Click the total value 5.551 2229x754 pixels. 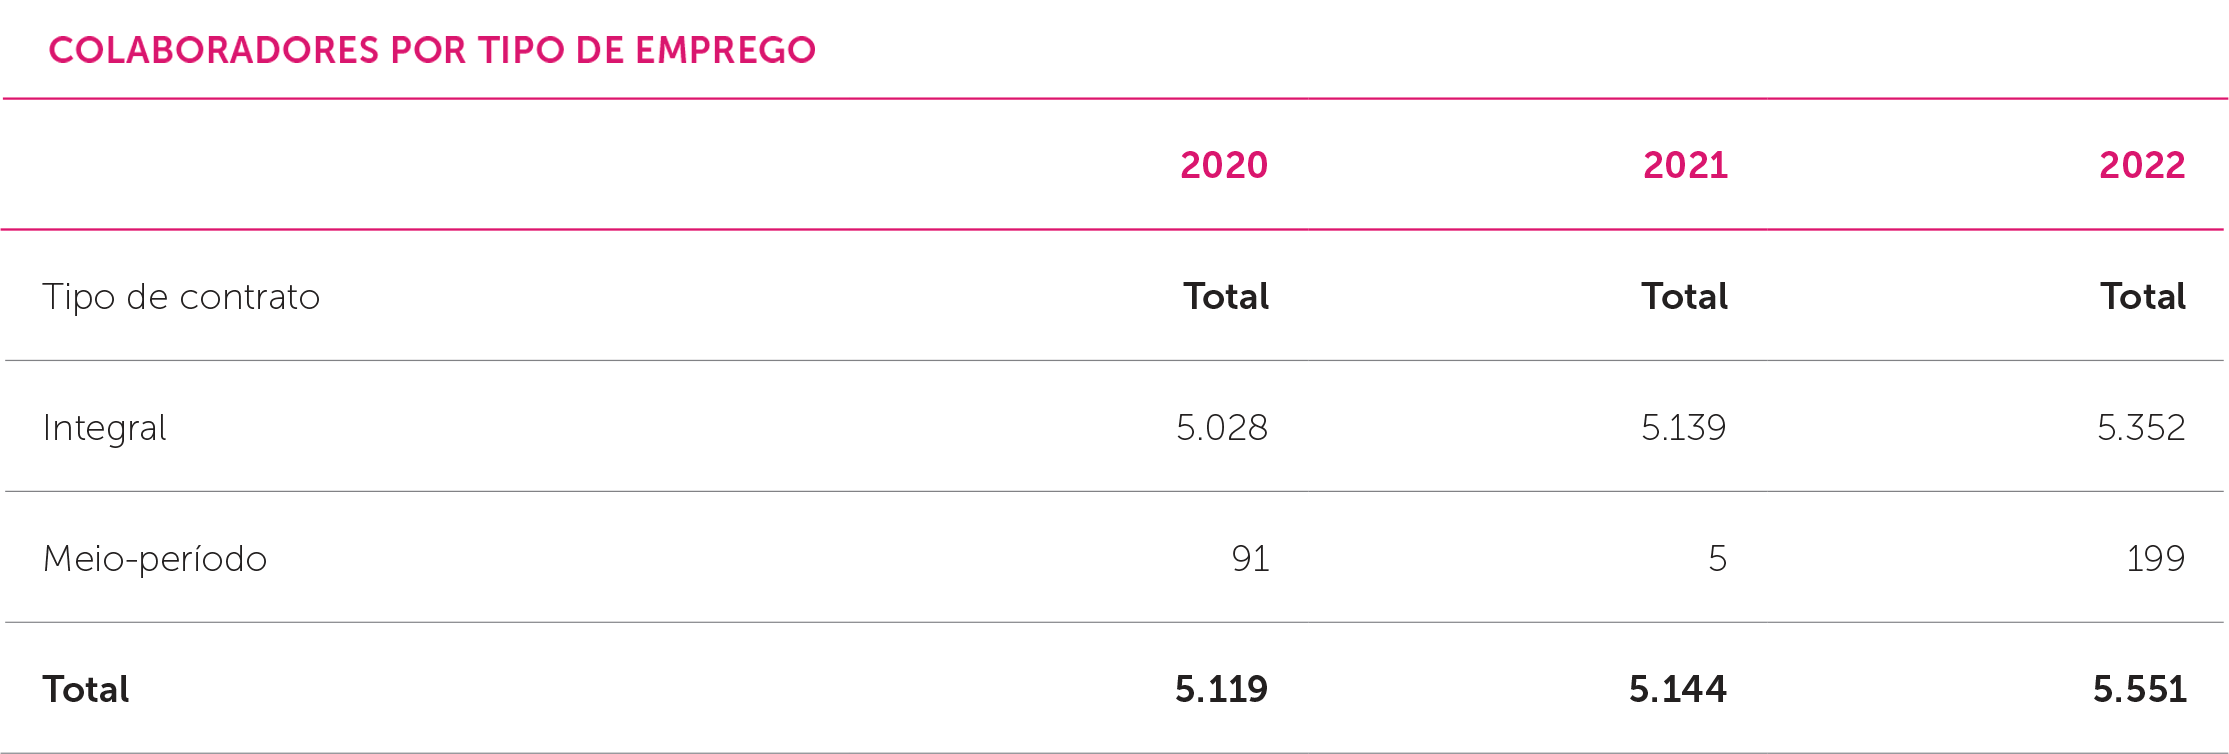2139,690
